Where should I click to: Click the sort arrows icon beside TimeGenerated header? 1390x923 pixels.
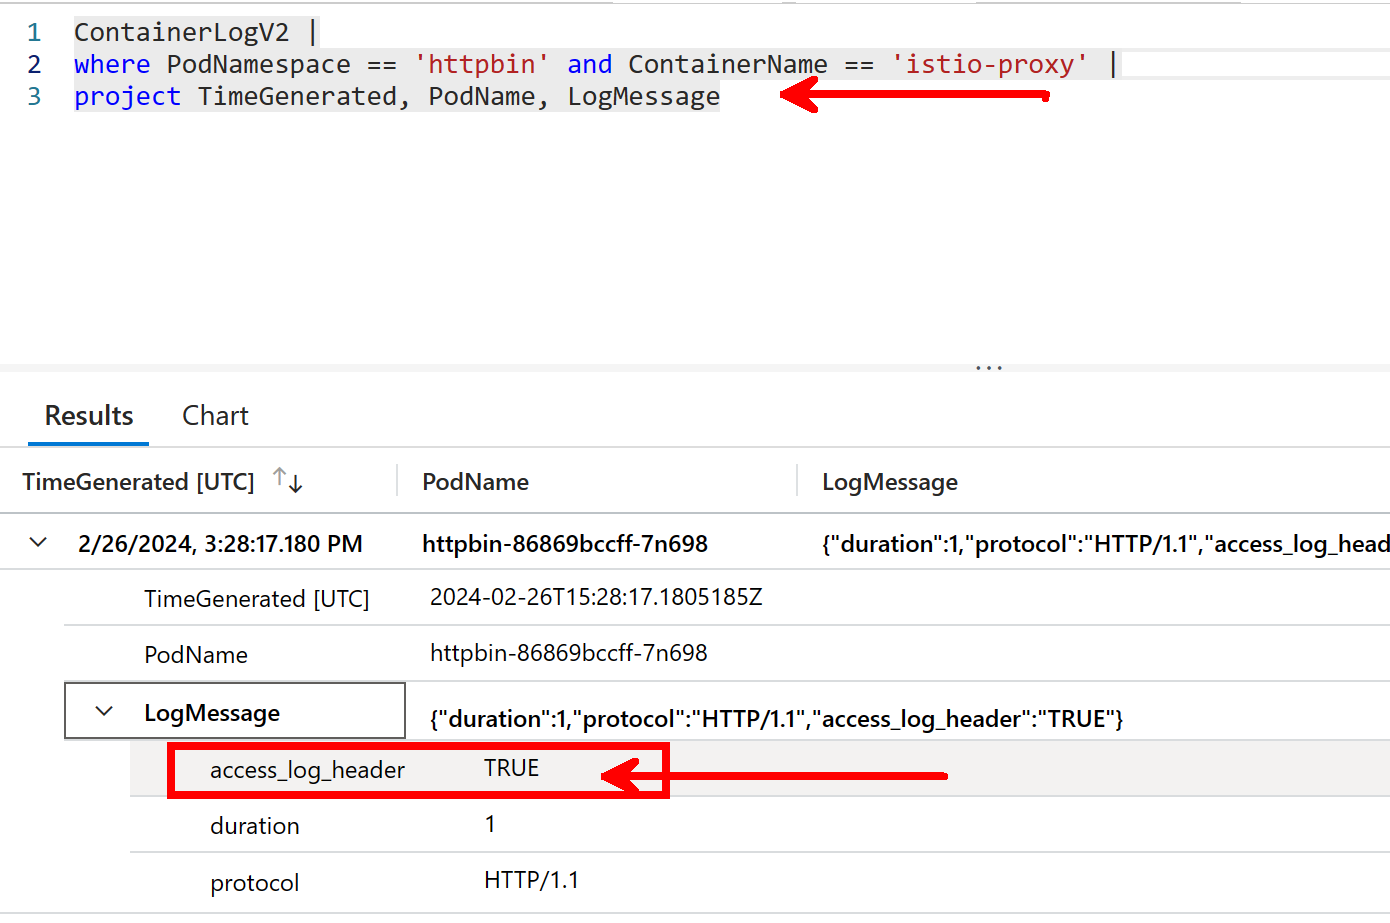[288, 481]
